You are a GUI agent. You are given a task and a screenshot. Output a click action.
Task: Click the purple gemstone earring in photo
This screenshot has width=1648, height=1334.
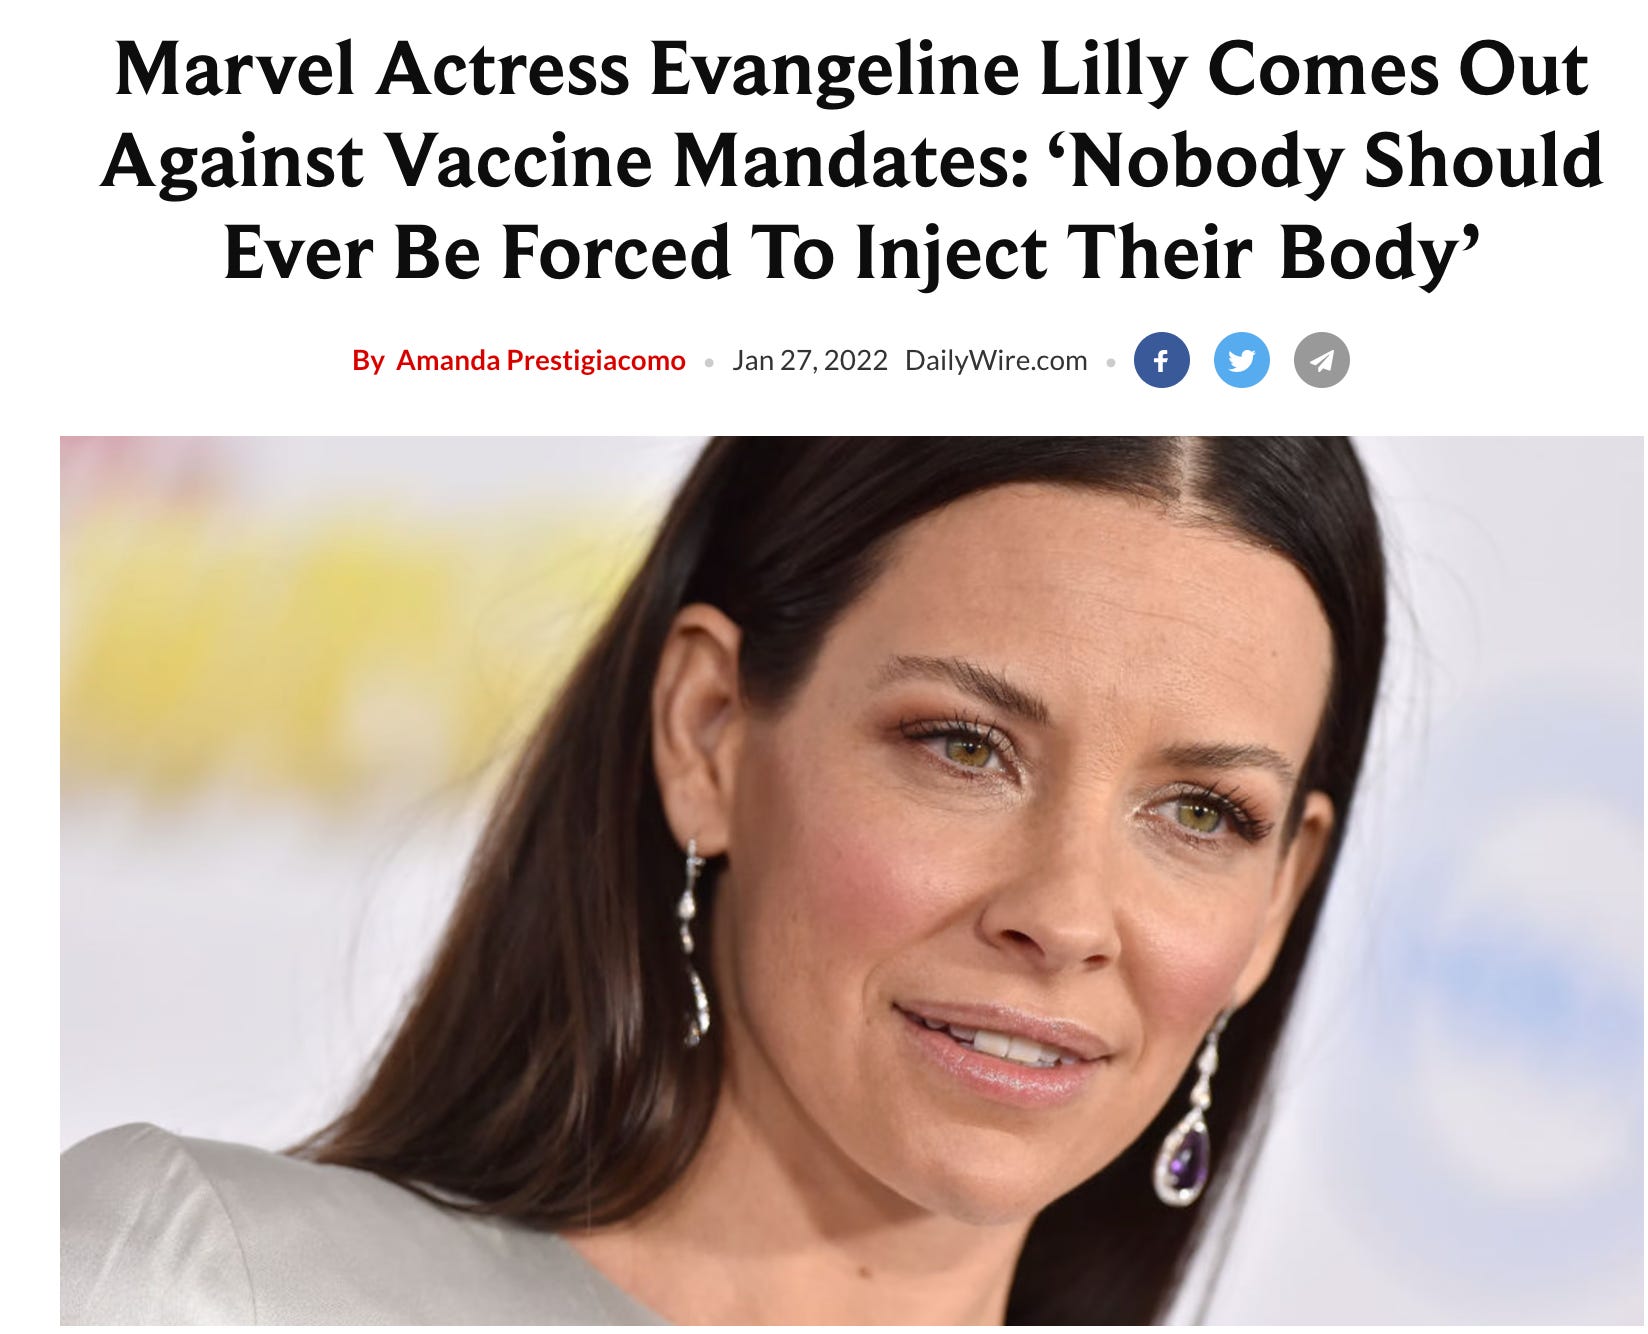tap(1187, 1158)
